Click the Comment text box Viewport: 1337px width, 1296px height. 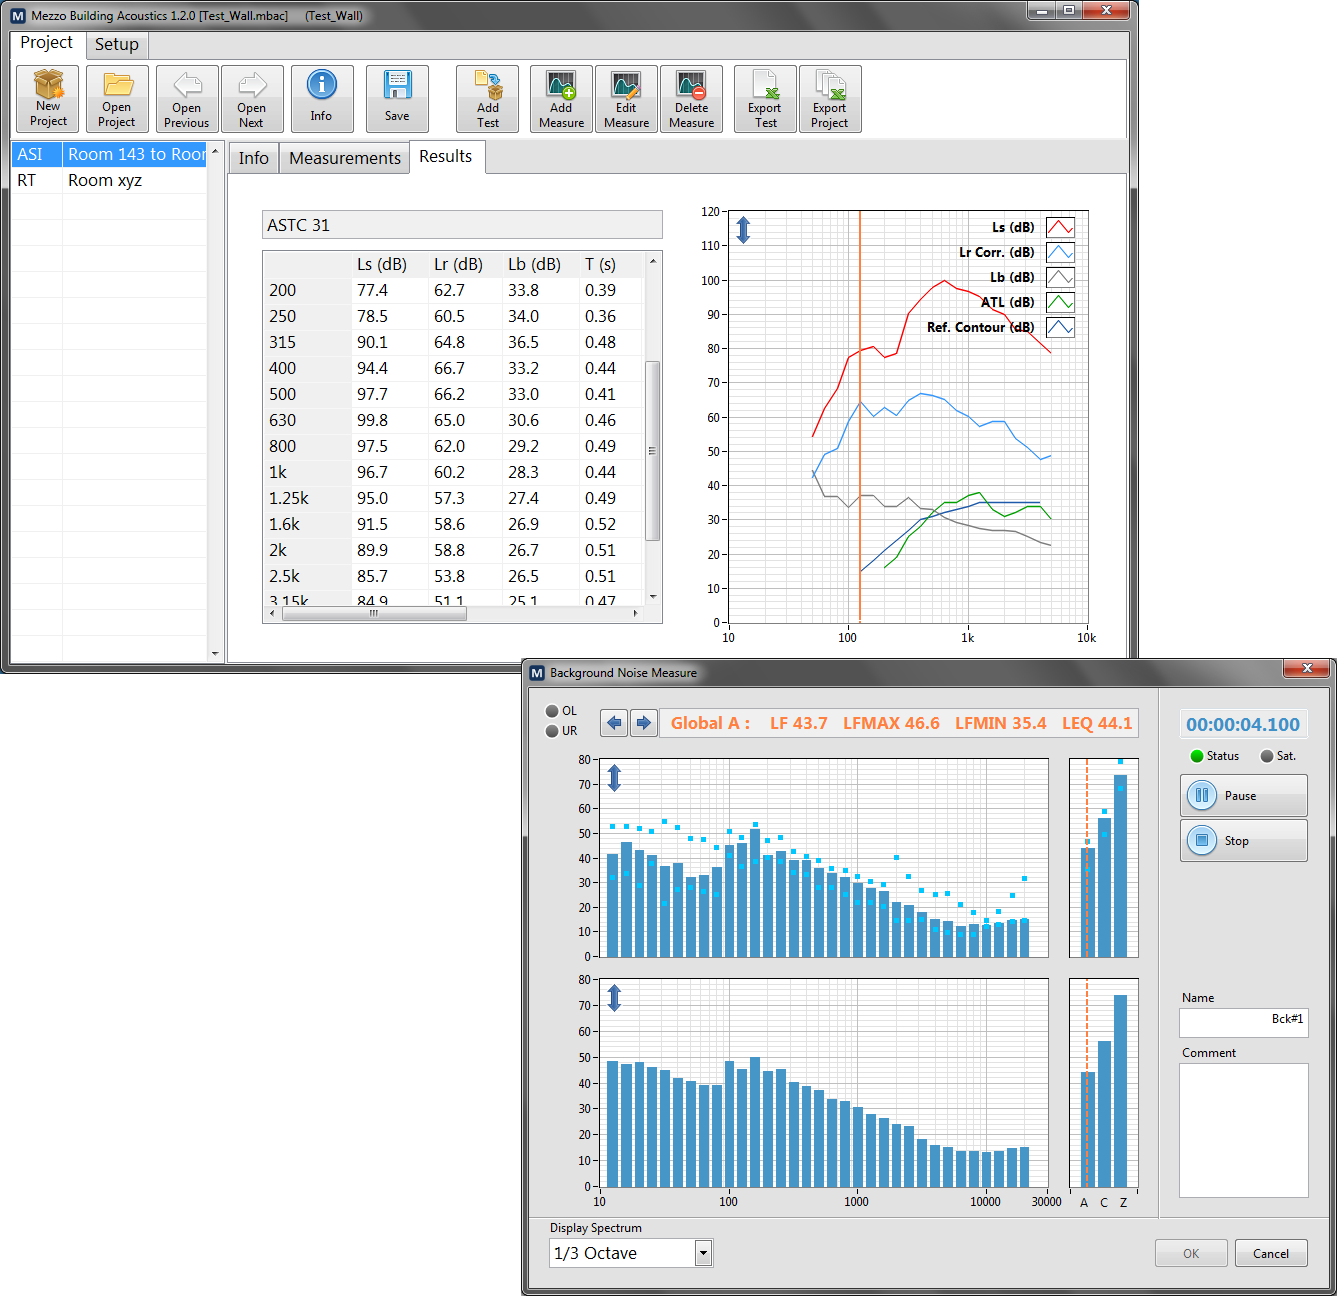point(1243,1130)
